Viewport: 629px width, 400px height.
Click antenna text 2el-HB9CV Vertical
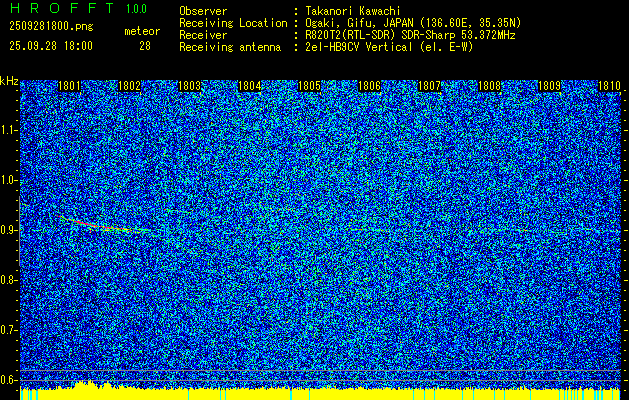359,47
